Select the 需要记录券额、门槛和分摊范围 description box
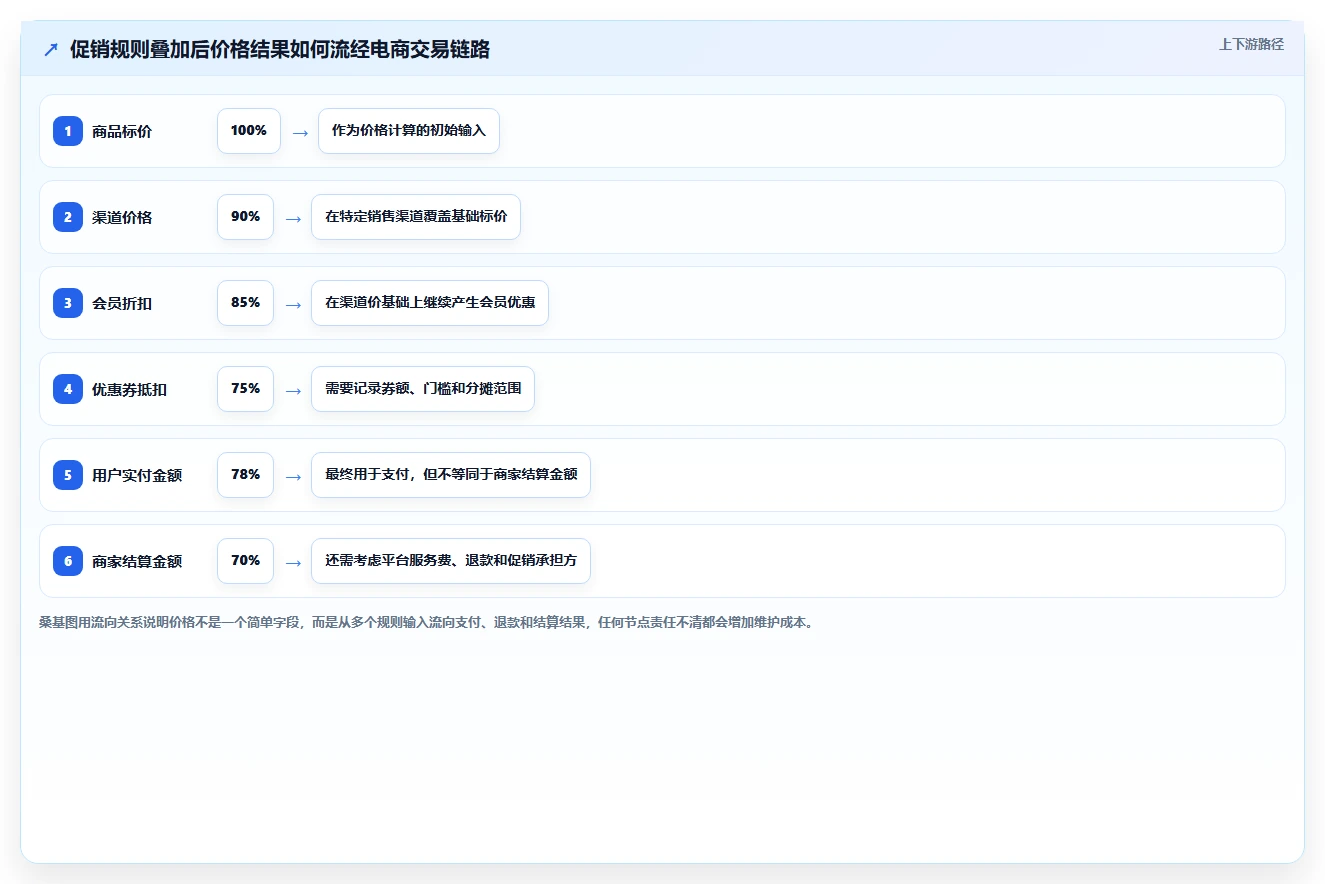The height and width of the screenshot is (884, 1325). pos(423,389)
